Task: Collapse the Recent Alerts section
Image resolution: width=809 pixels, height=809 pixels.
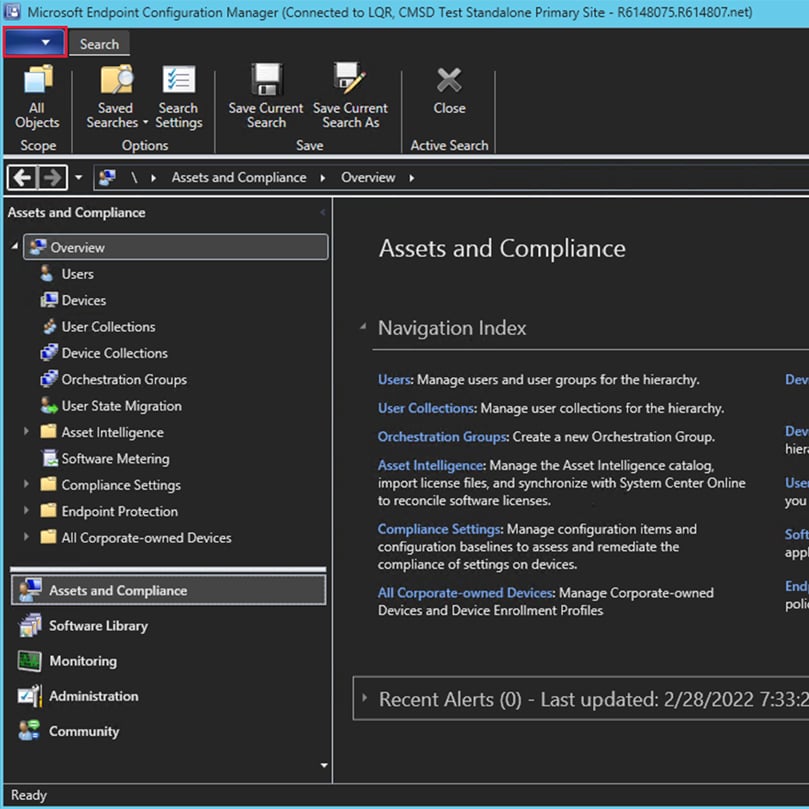Action: click(x=363, y=699)
